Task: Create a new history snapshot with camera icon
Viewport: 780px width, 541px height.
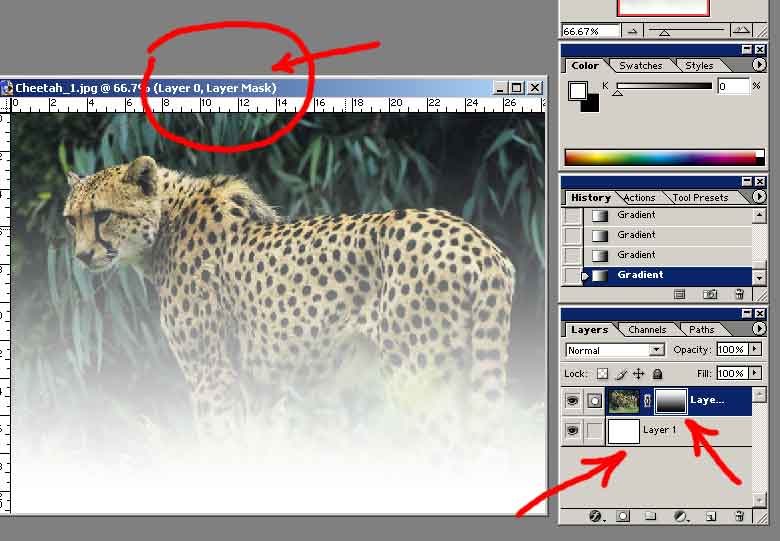Action: [710, 294]
